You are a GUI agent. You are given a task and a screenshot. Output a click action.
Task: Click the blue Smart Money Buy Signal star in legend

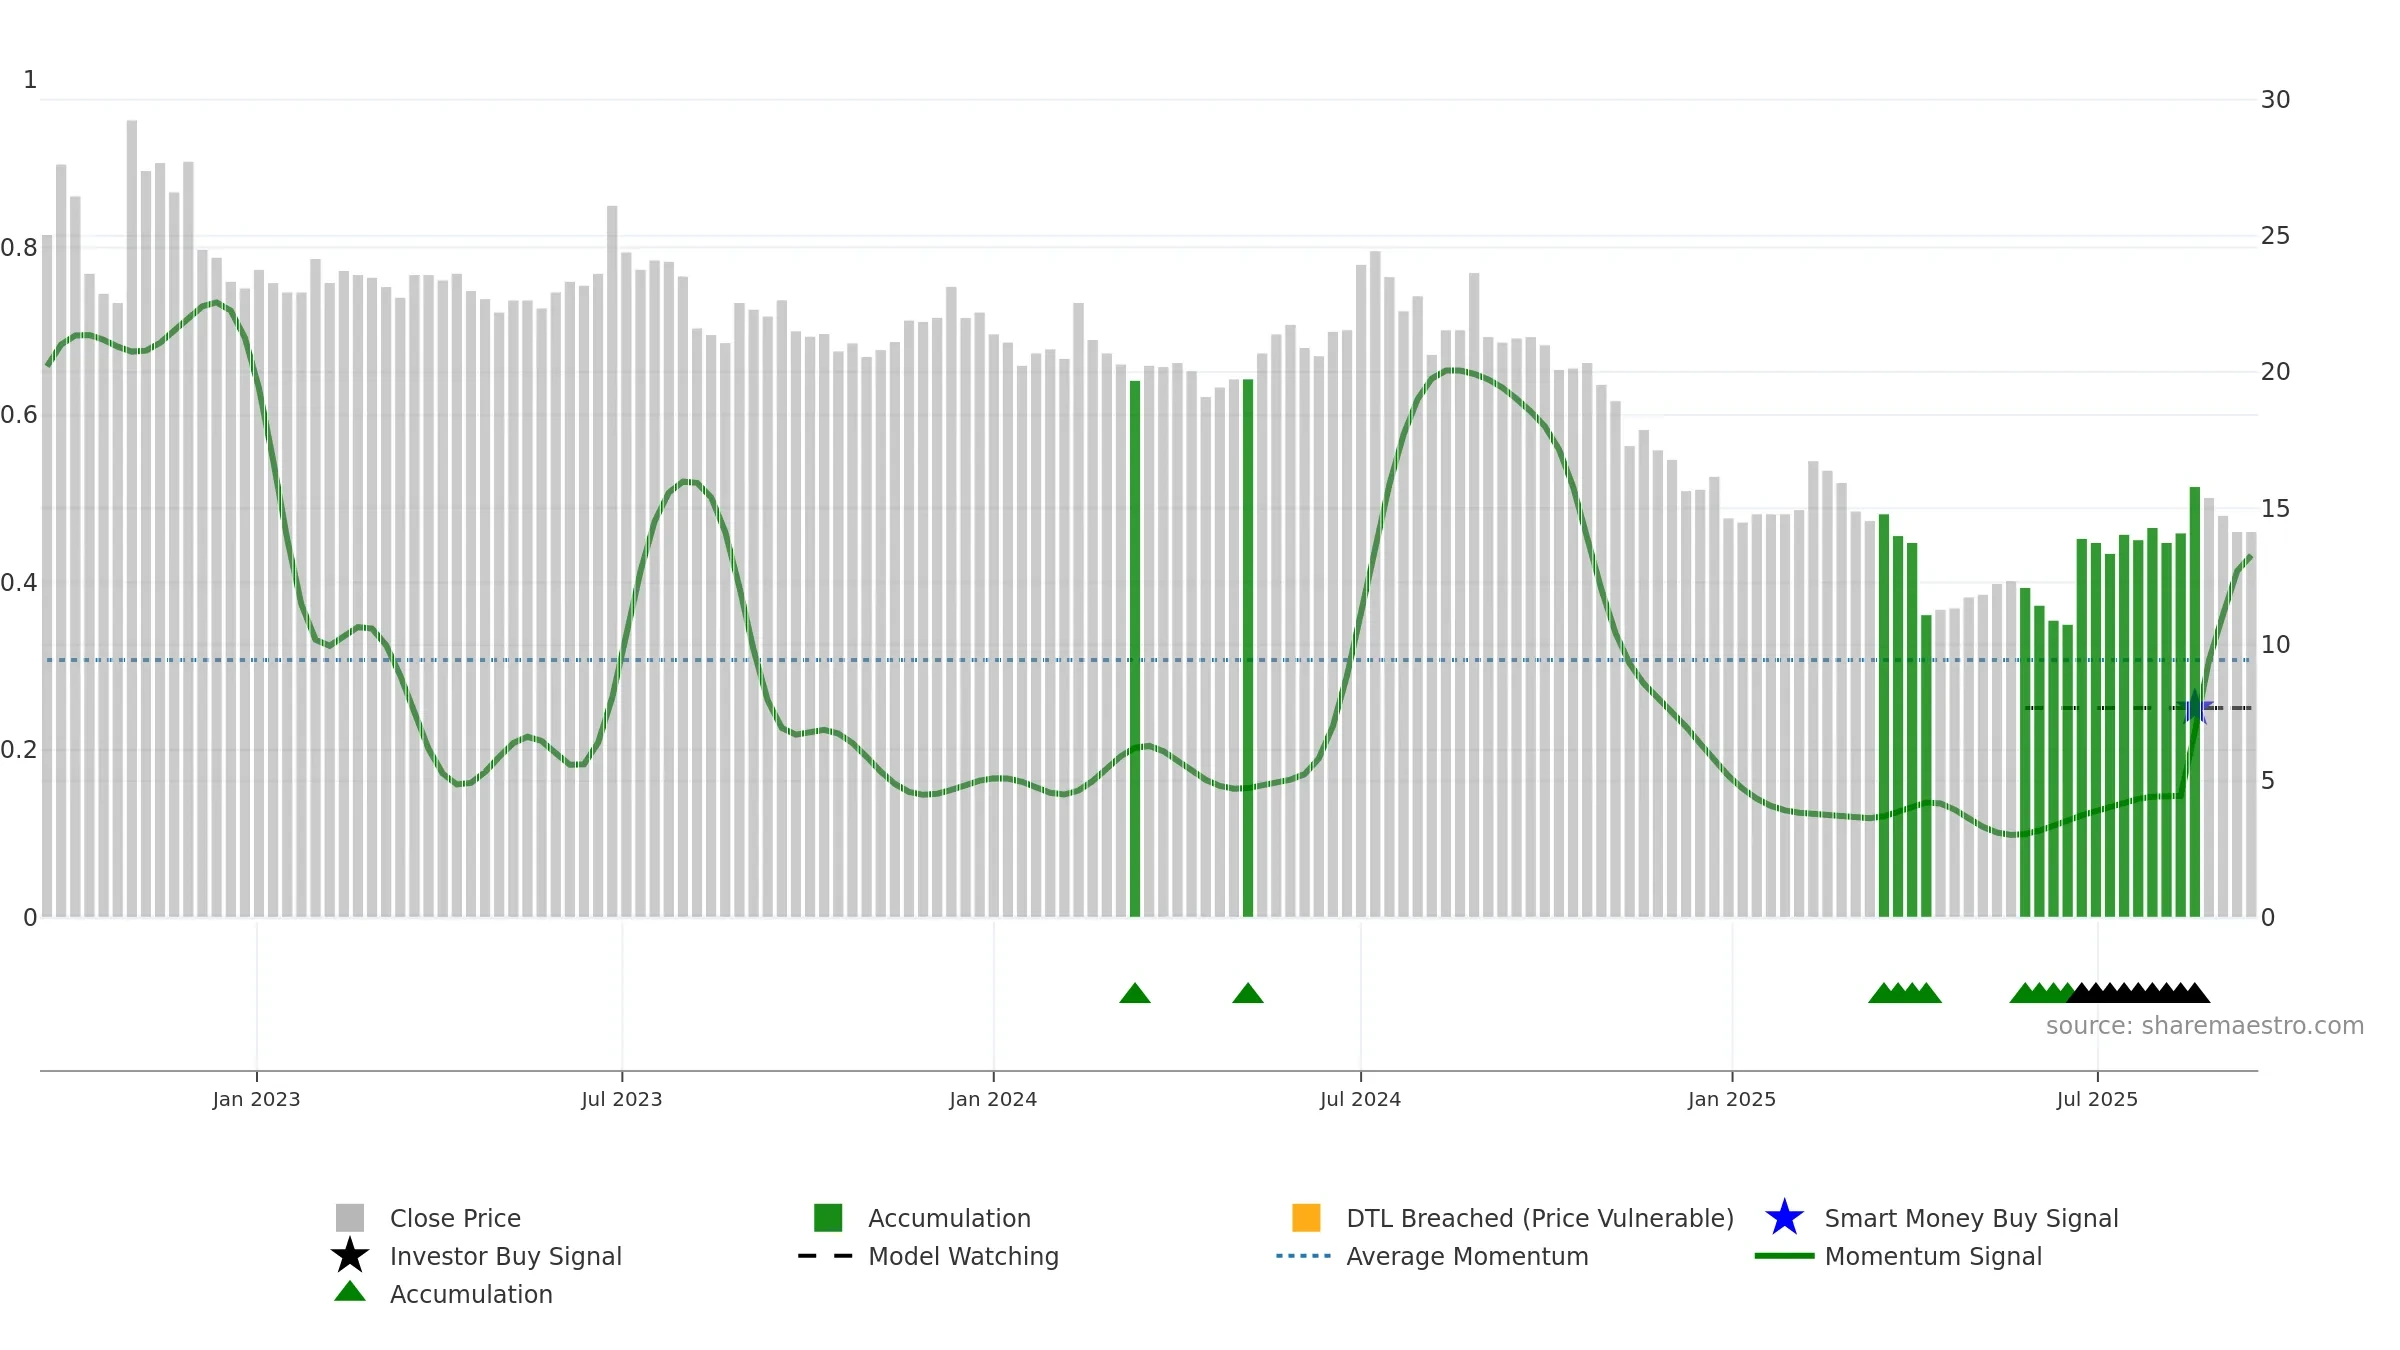pos(1784,1218)
